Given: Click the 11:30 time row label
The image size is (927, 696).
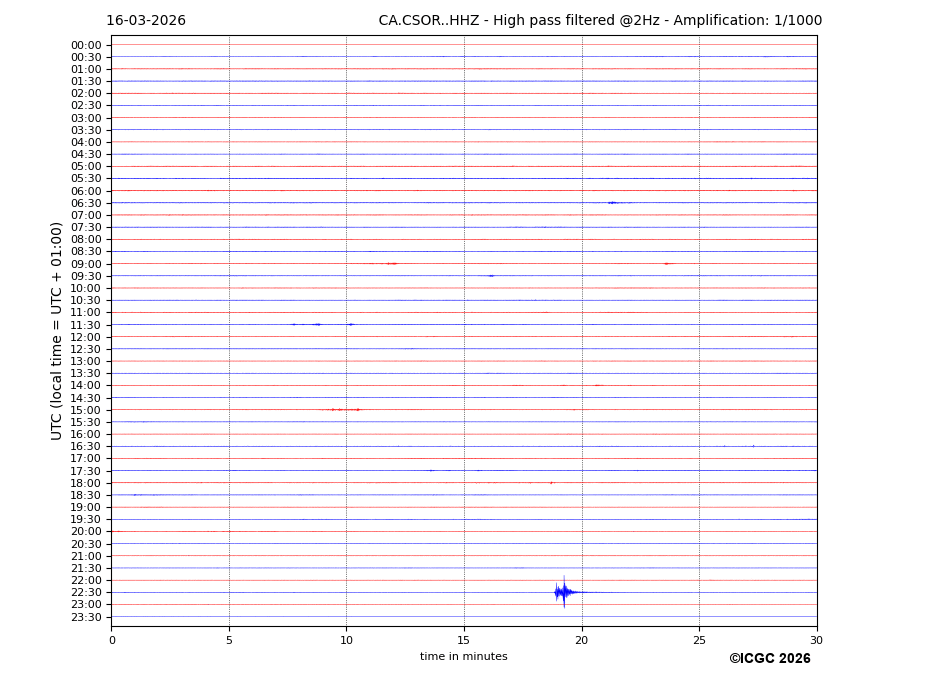Looking at the screenshot, I should click(x=86, y=325).
